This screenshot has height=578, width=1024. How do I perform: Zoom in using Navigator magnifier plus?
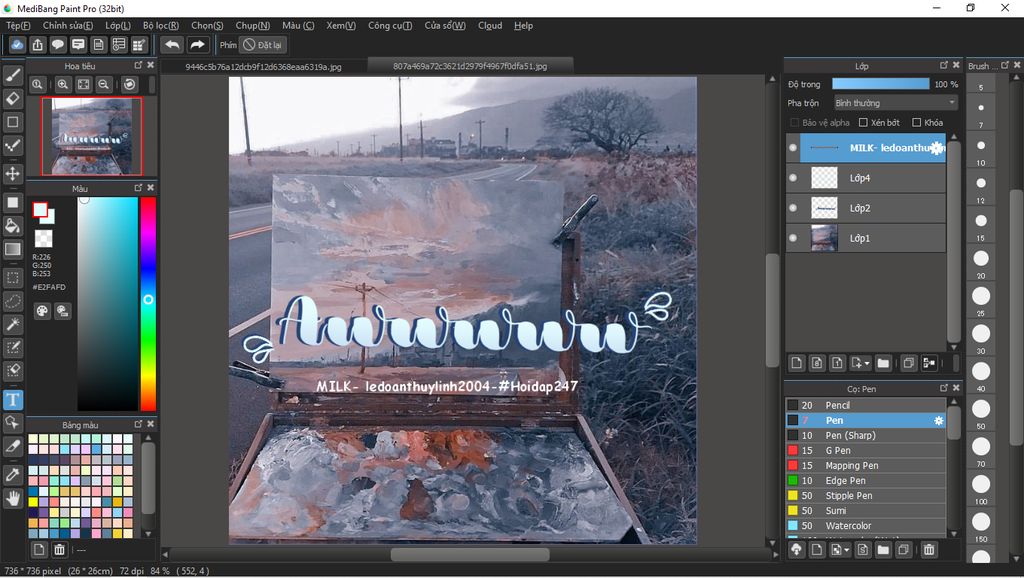click(x=63, y=84)
